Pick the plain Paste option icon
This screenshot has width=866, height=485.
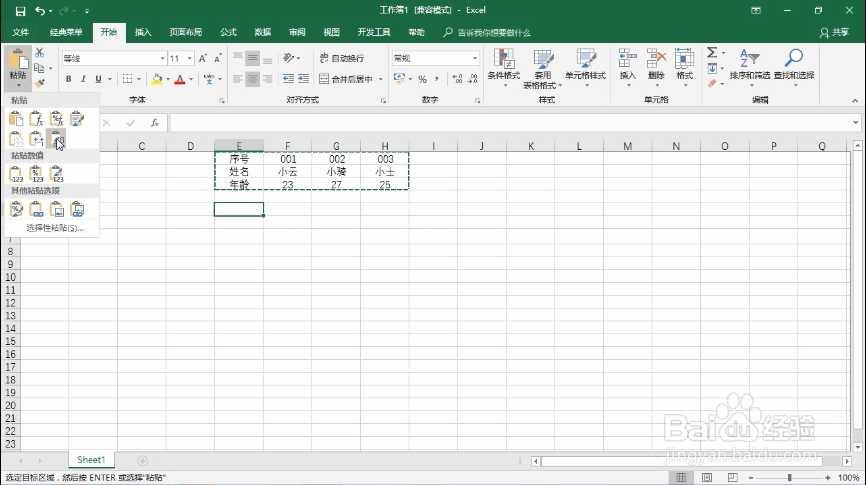(x=16, y=119)
